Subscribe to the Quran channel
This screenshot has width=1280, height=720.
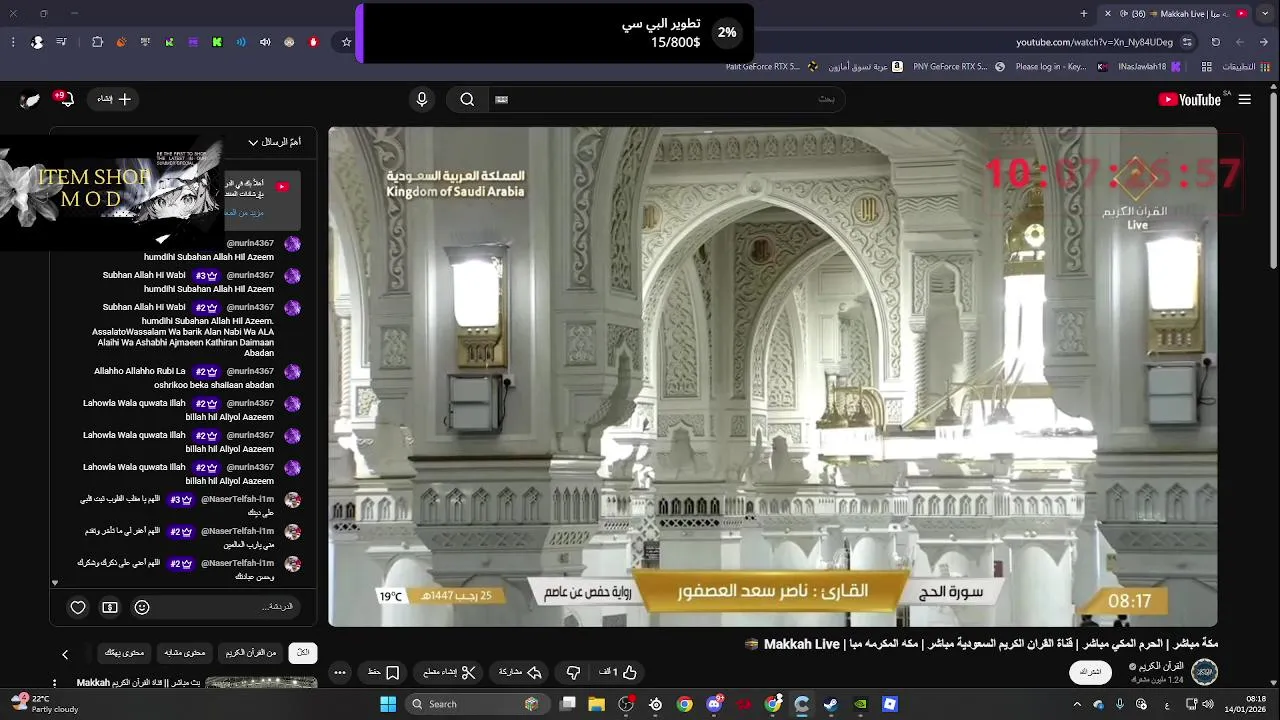(x=1090, y=672)
